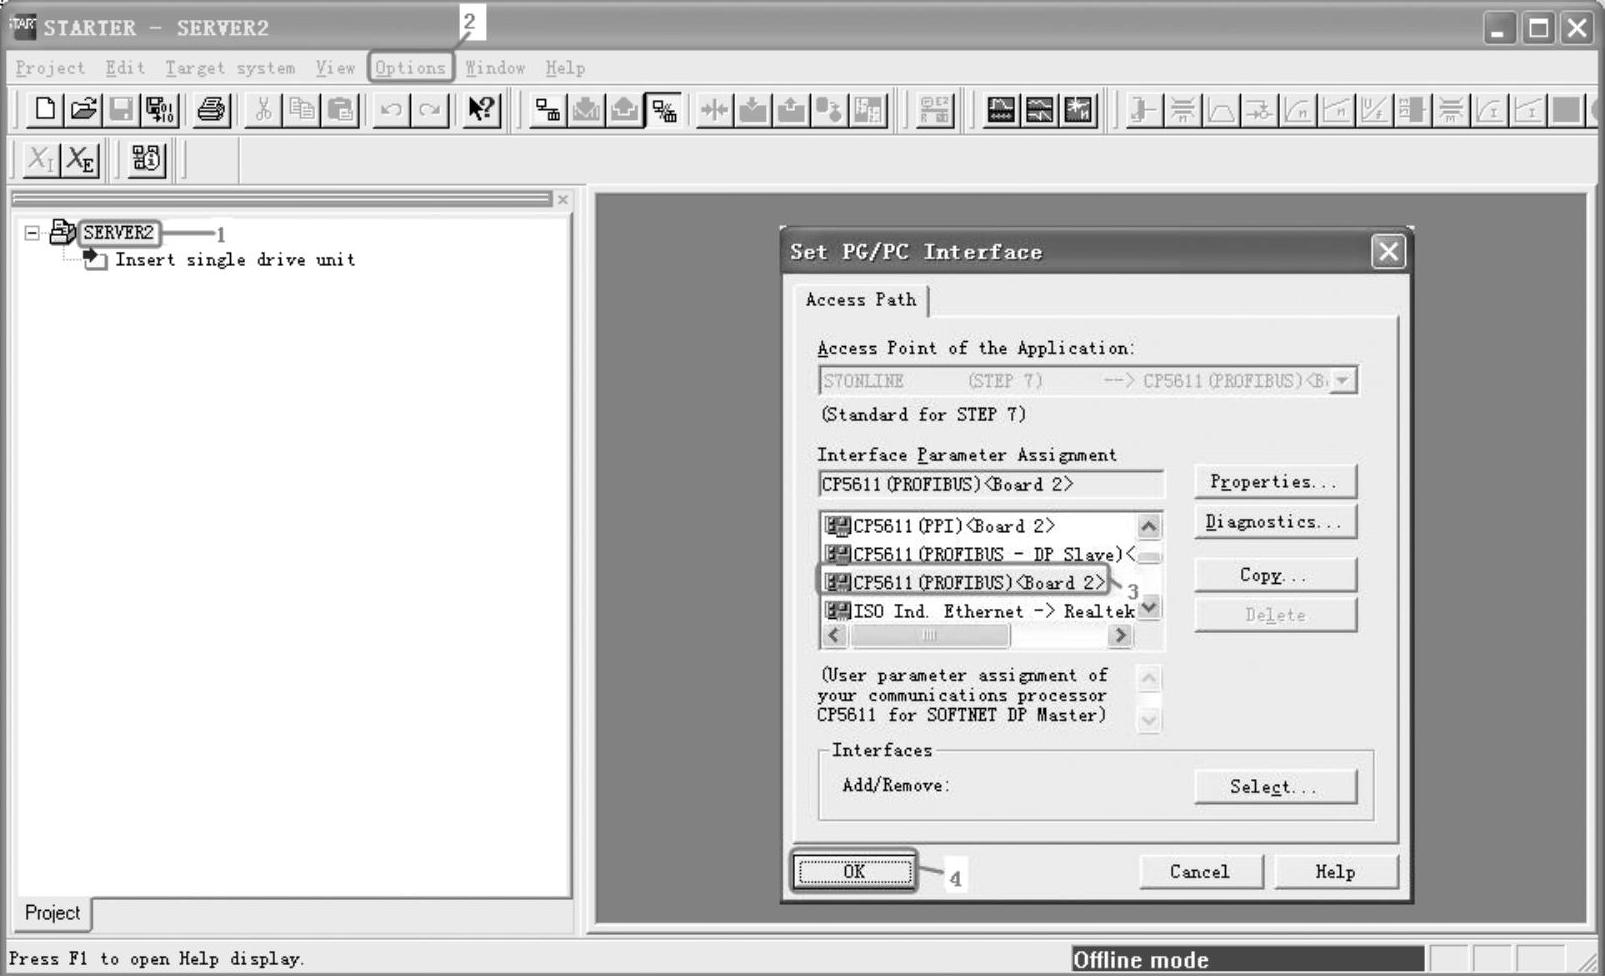Close the project navigator panel
This screenshot has width=1605, height=976.
click(563, 200)
